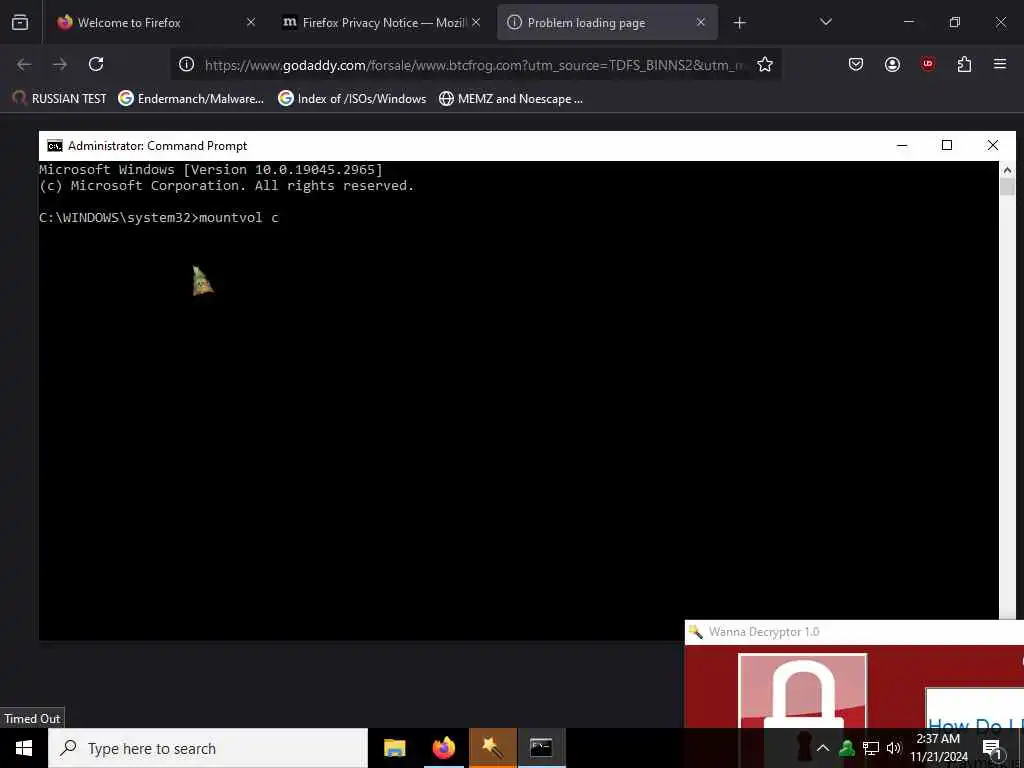Show site information for godaddy.com
Image resolution: width=1024 pixels, height=768 pixels.
pos(187,64)
